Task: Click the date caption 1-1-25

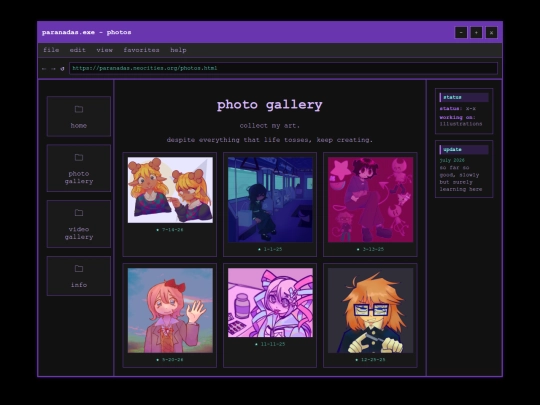Action: (270, 249)
